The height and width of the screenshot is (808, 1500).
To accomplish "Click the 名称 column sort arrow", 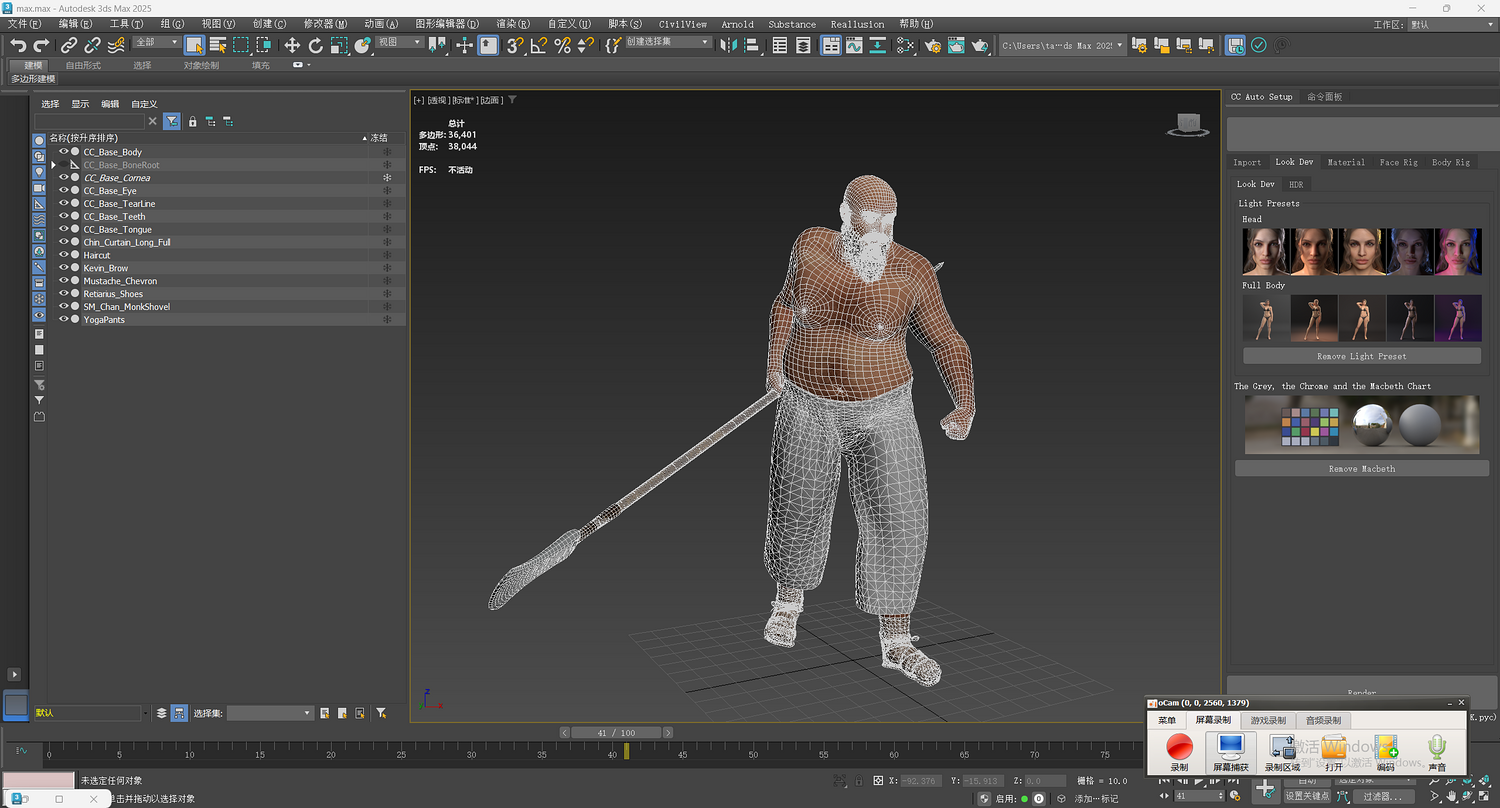I will pyautogui.click(x=364, y=138).
